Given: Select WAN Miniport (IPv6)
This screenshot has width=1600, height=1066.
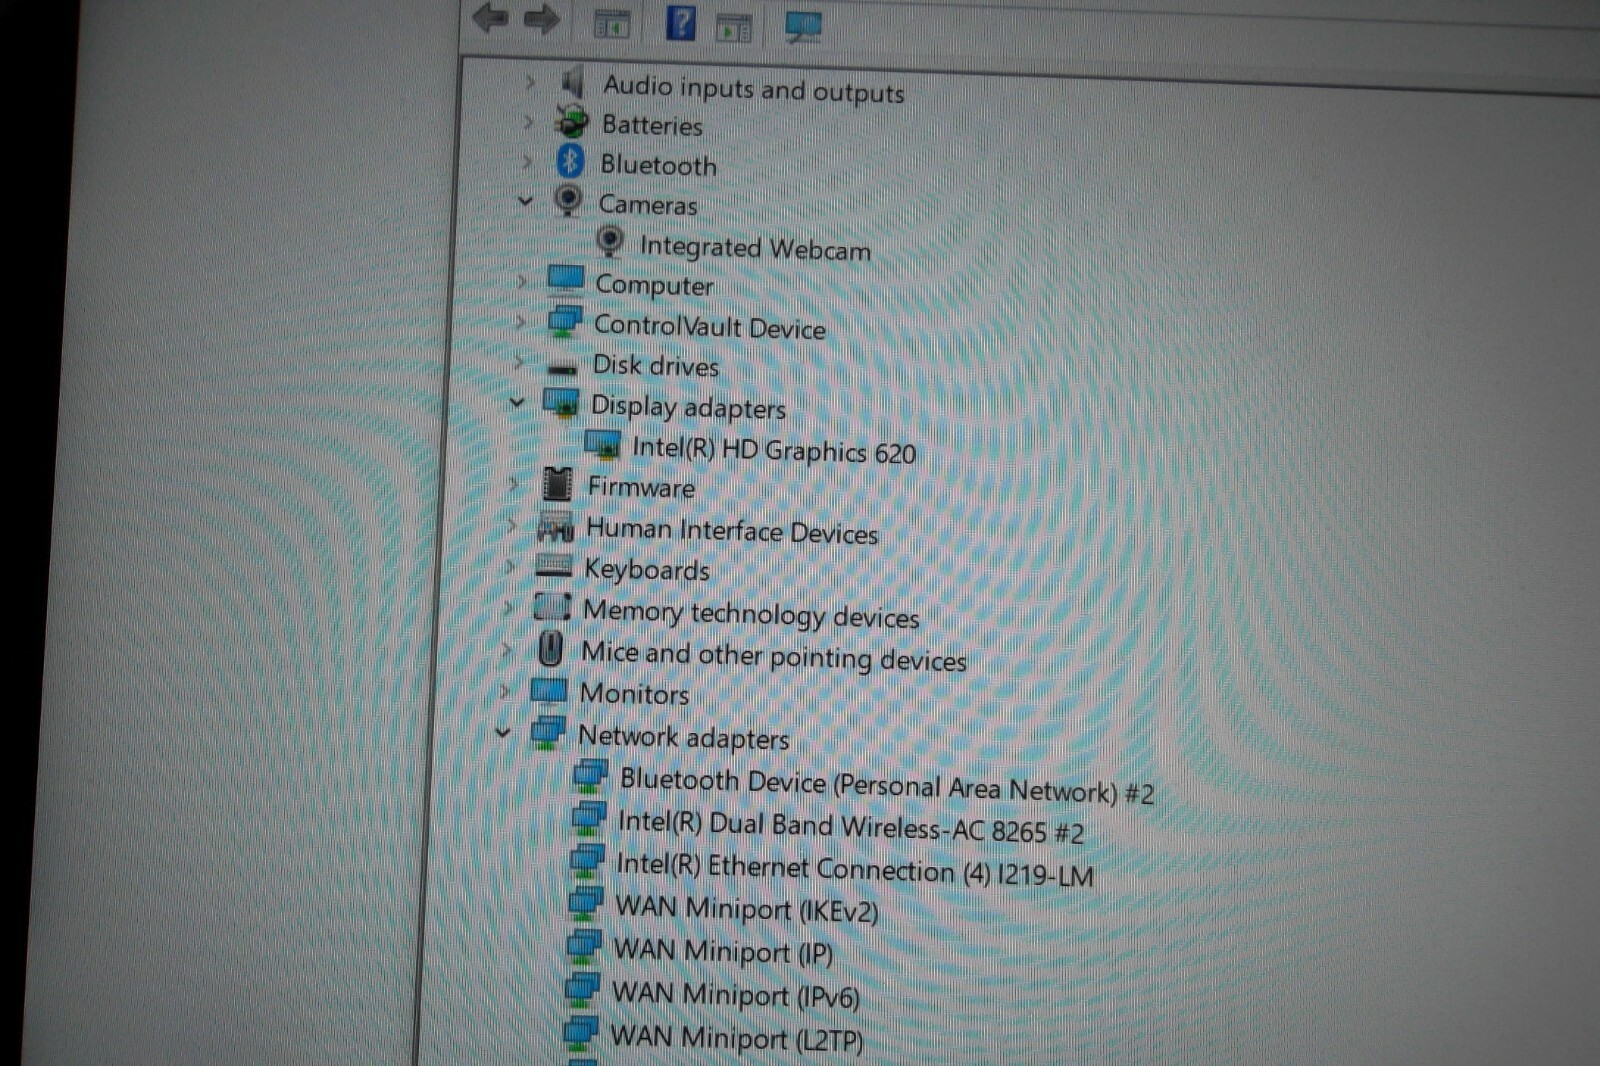Looking at the screenshot, I should tap(735, 994).
